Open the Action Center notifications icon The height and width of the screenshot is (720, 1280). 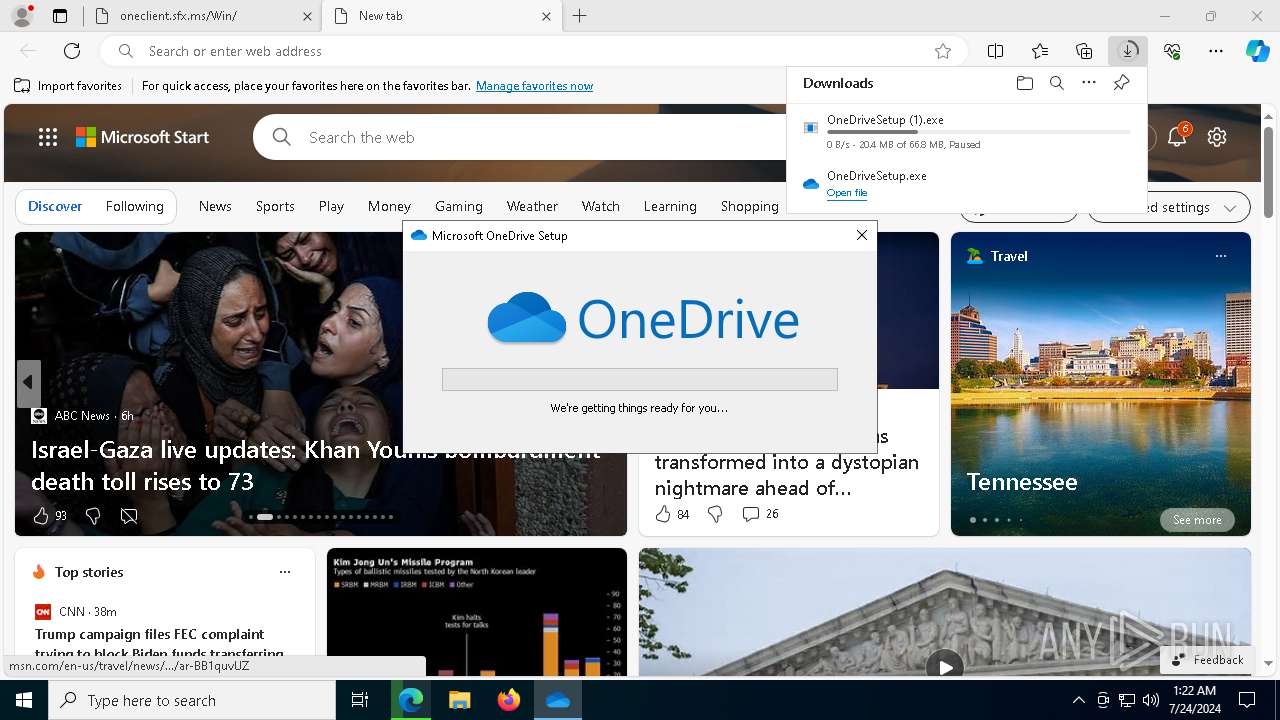1247,700
